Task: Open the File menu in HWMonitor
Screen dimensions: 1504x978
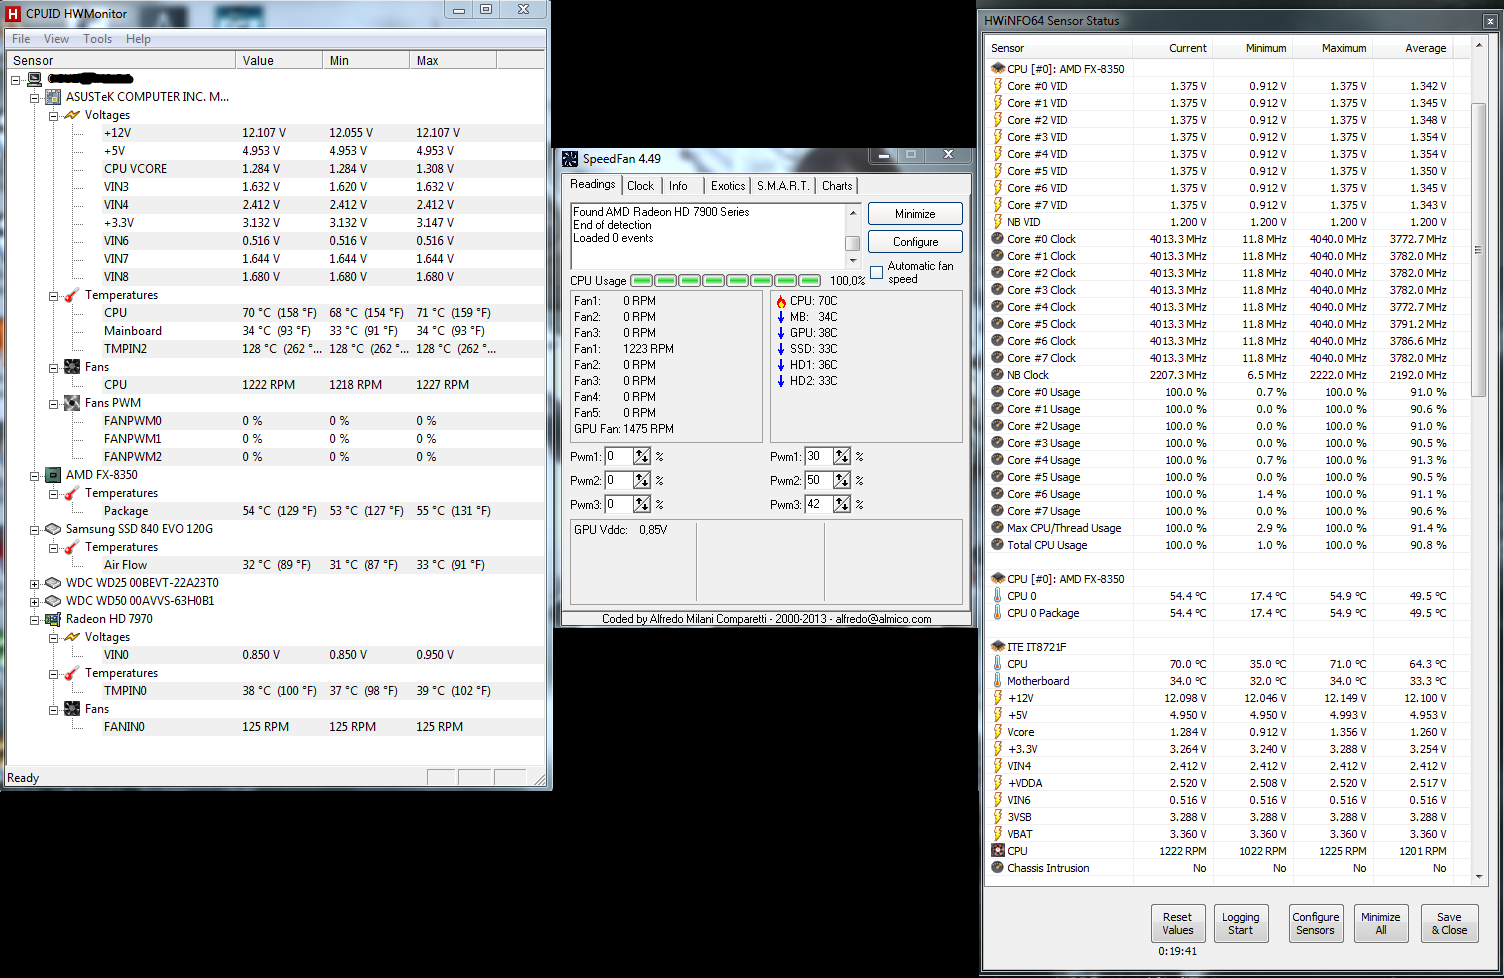Action: pyautogui.click(x=21, y=39)
